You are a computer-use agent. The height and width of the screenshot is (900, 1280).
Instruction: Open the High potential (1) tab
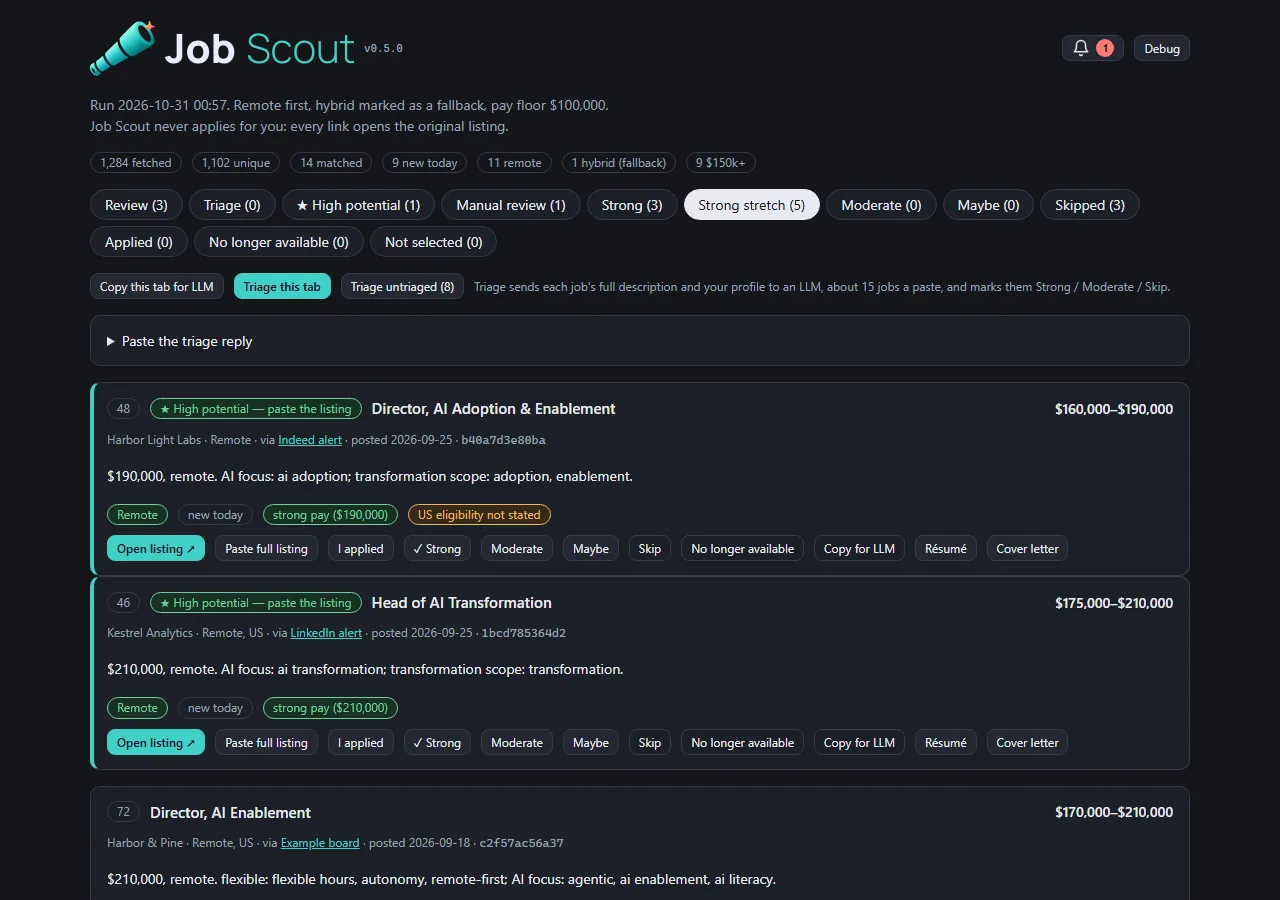click(358, 205)
